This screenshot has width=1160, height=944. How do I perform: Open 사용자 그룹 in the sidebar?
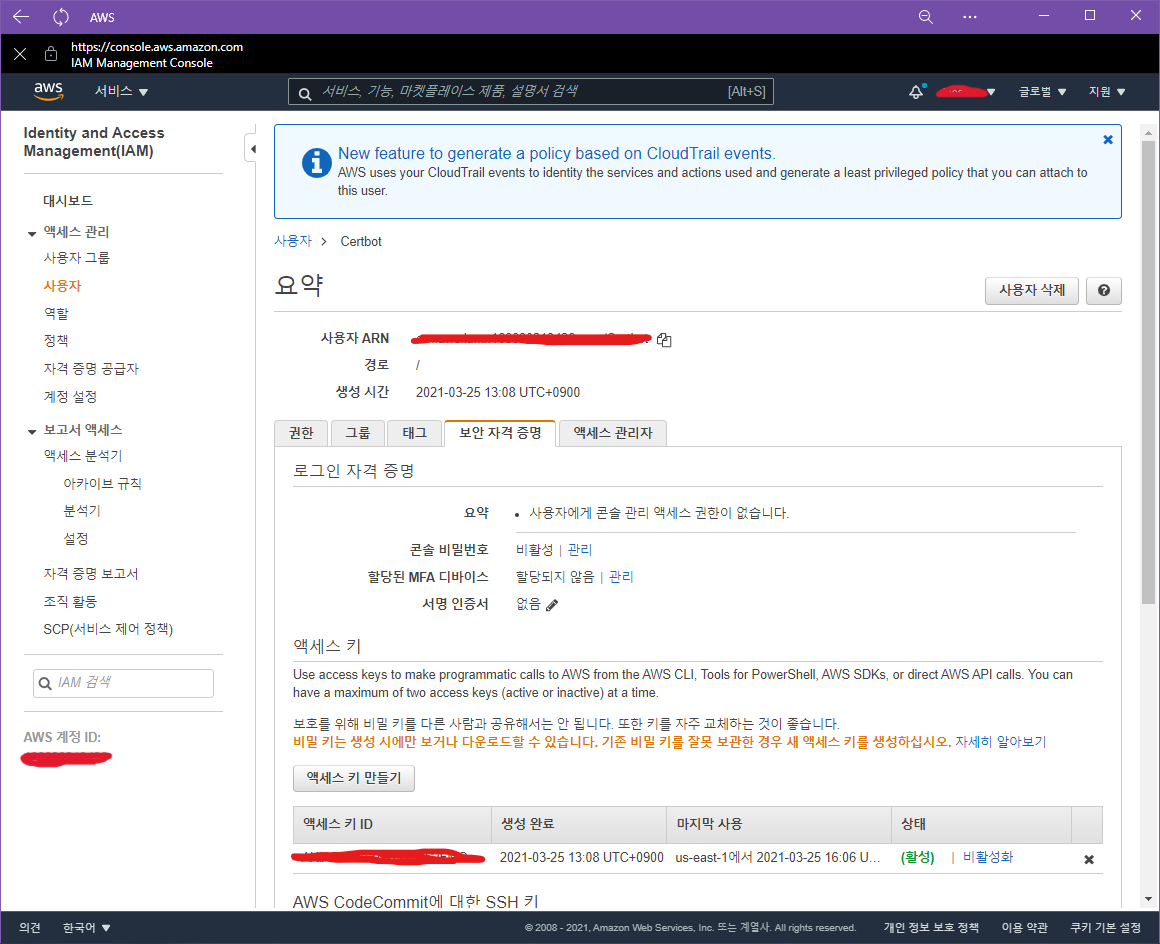[76, 257]
